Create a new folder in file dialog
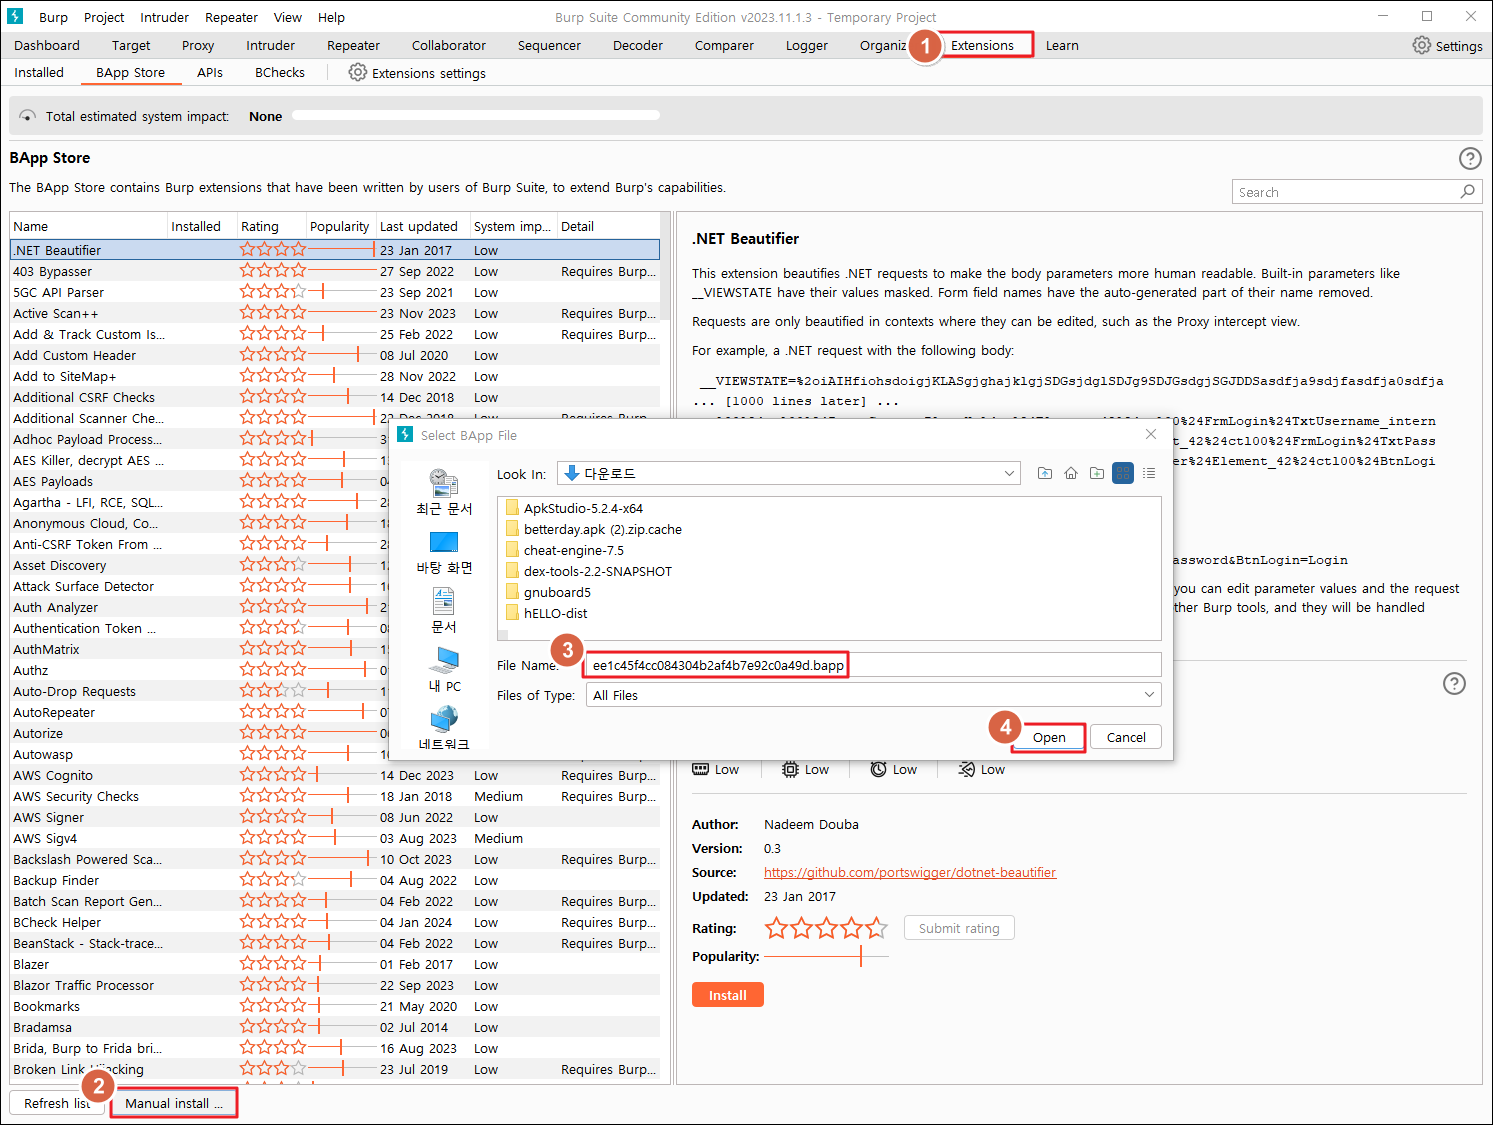 [1097, 473]
